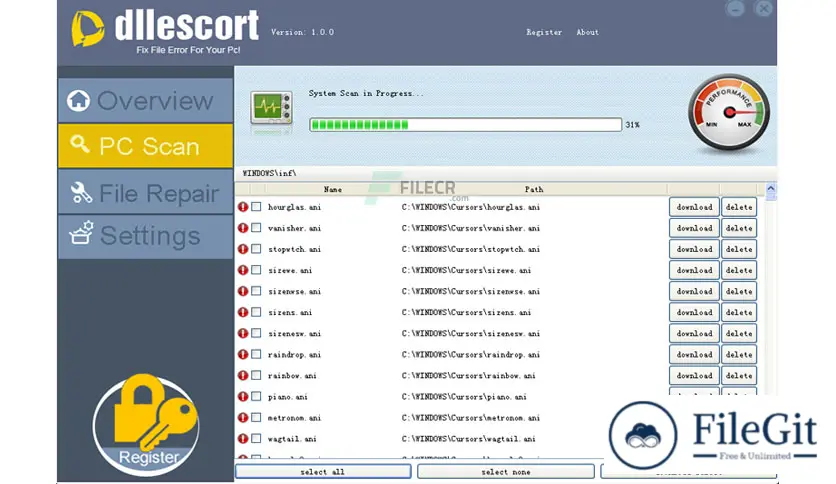The image size is (836, 484).
Task: Check the vanisher.ani checkbox
Action: (x=256, y=228)
